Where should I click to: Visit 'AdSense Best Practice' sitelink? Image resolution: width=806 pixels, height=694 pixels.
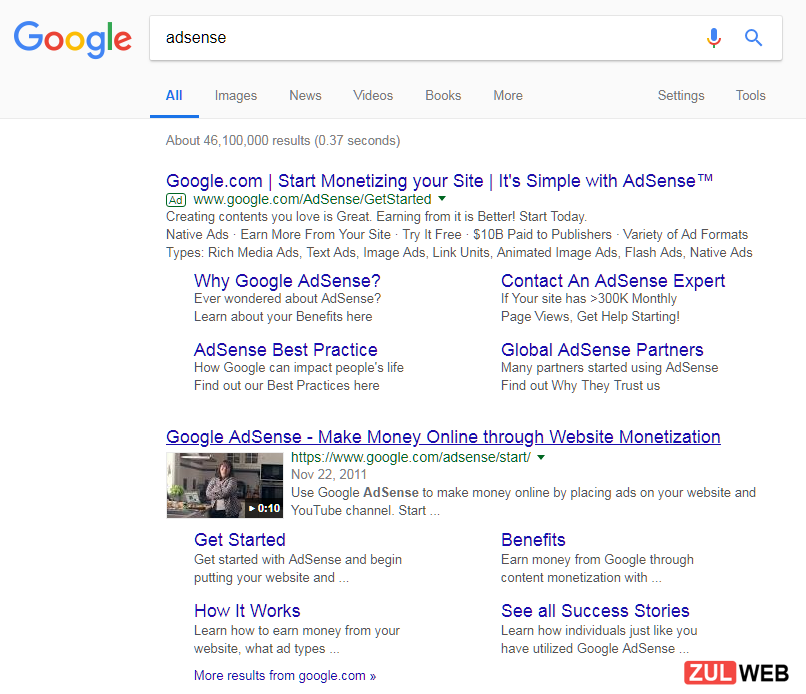(285, 350)
